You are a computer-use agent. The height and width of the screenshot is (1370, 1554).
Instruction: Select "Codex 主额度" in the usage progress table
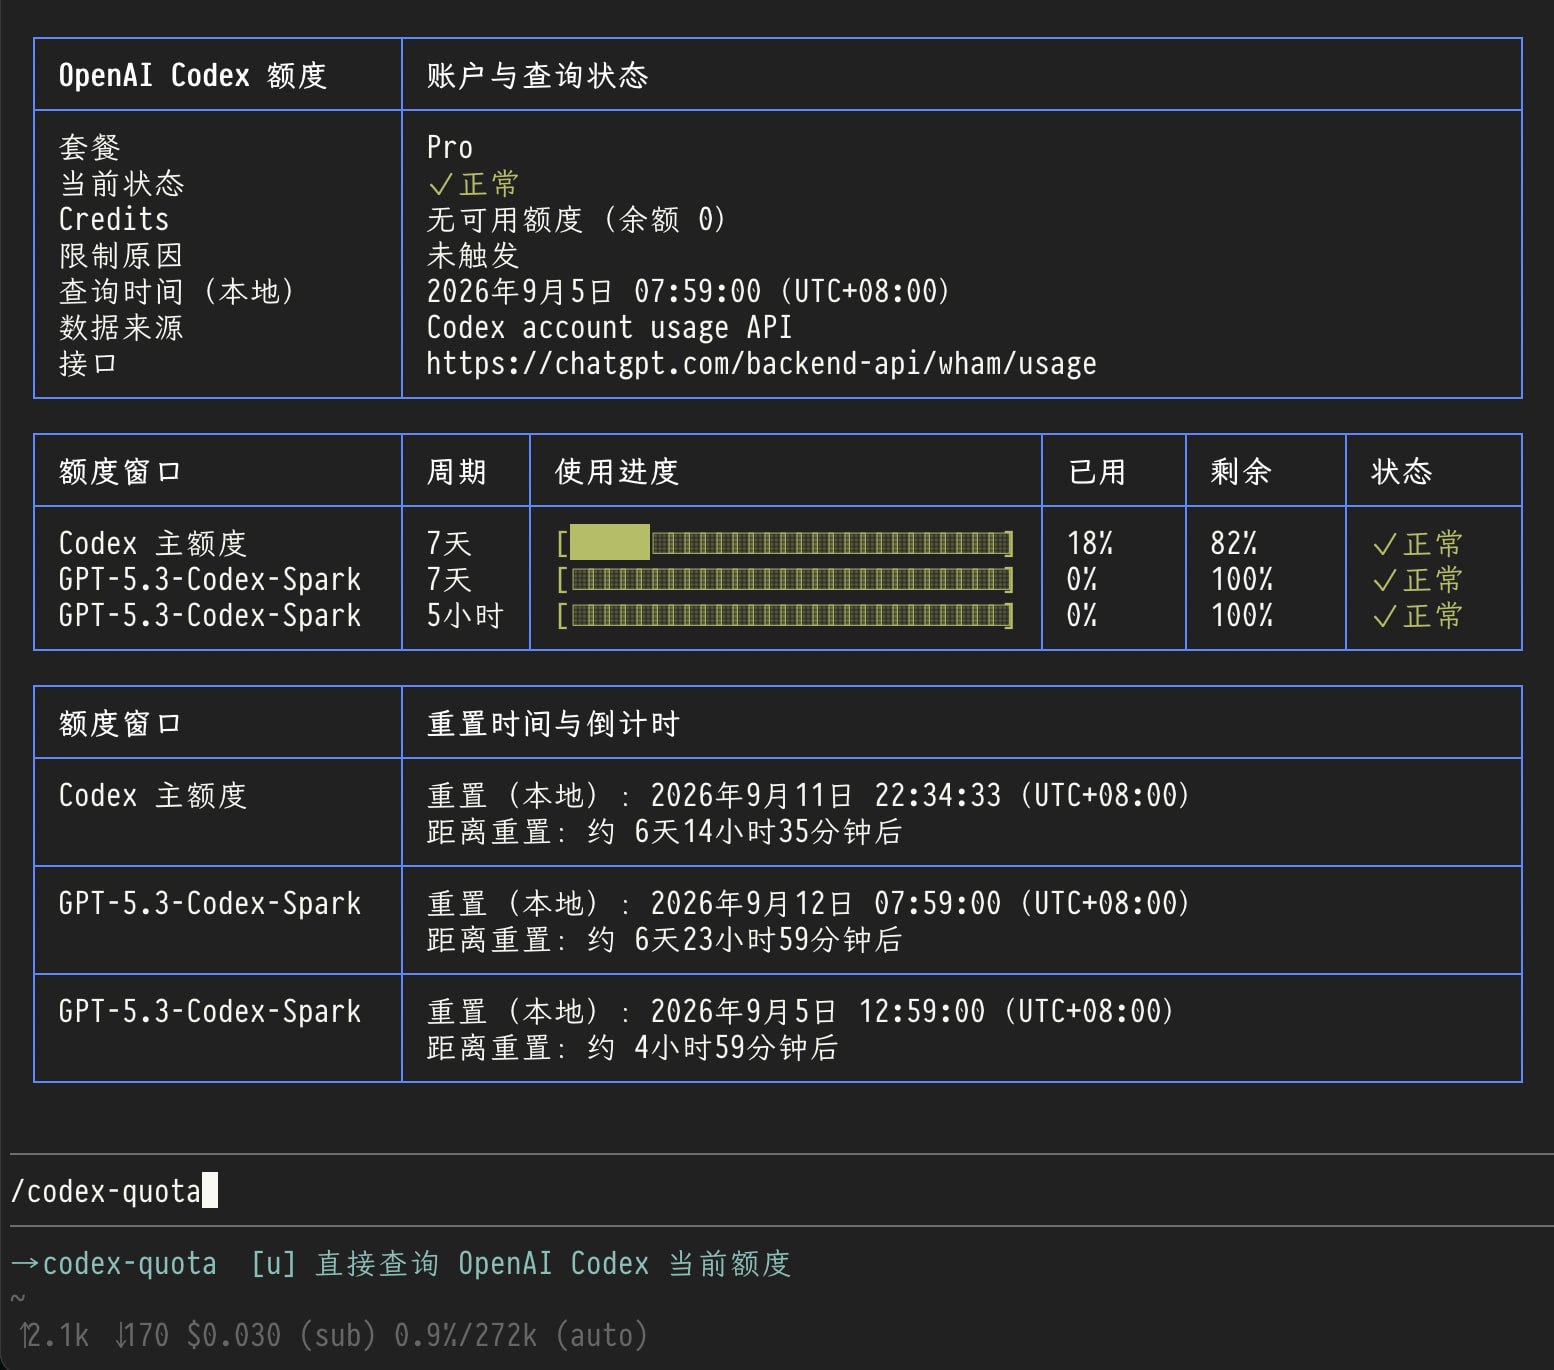tap(153, 543)
